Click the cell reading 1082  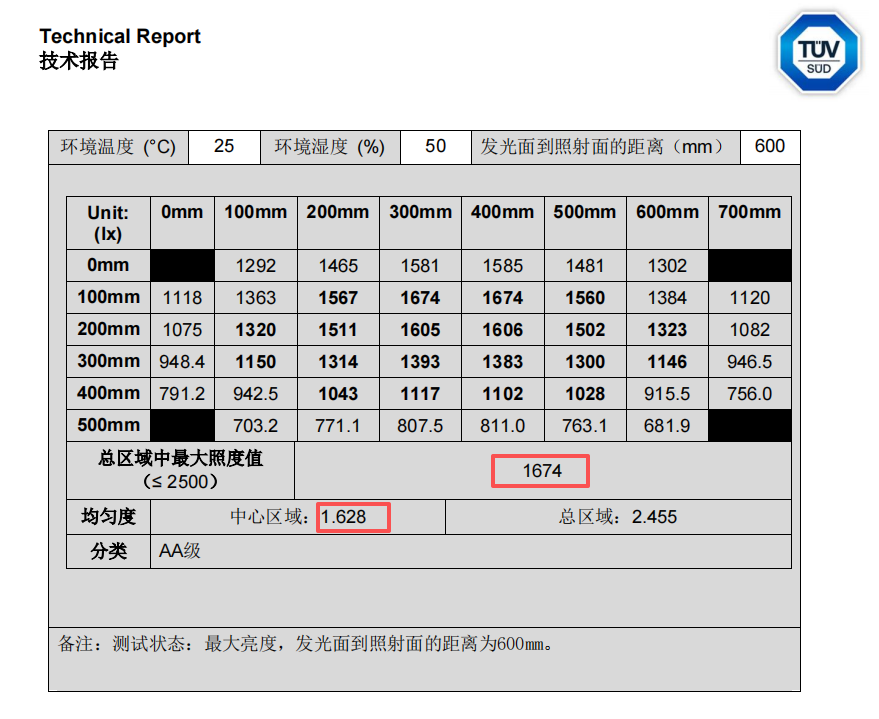tap(750, 330)
